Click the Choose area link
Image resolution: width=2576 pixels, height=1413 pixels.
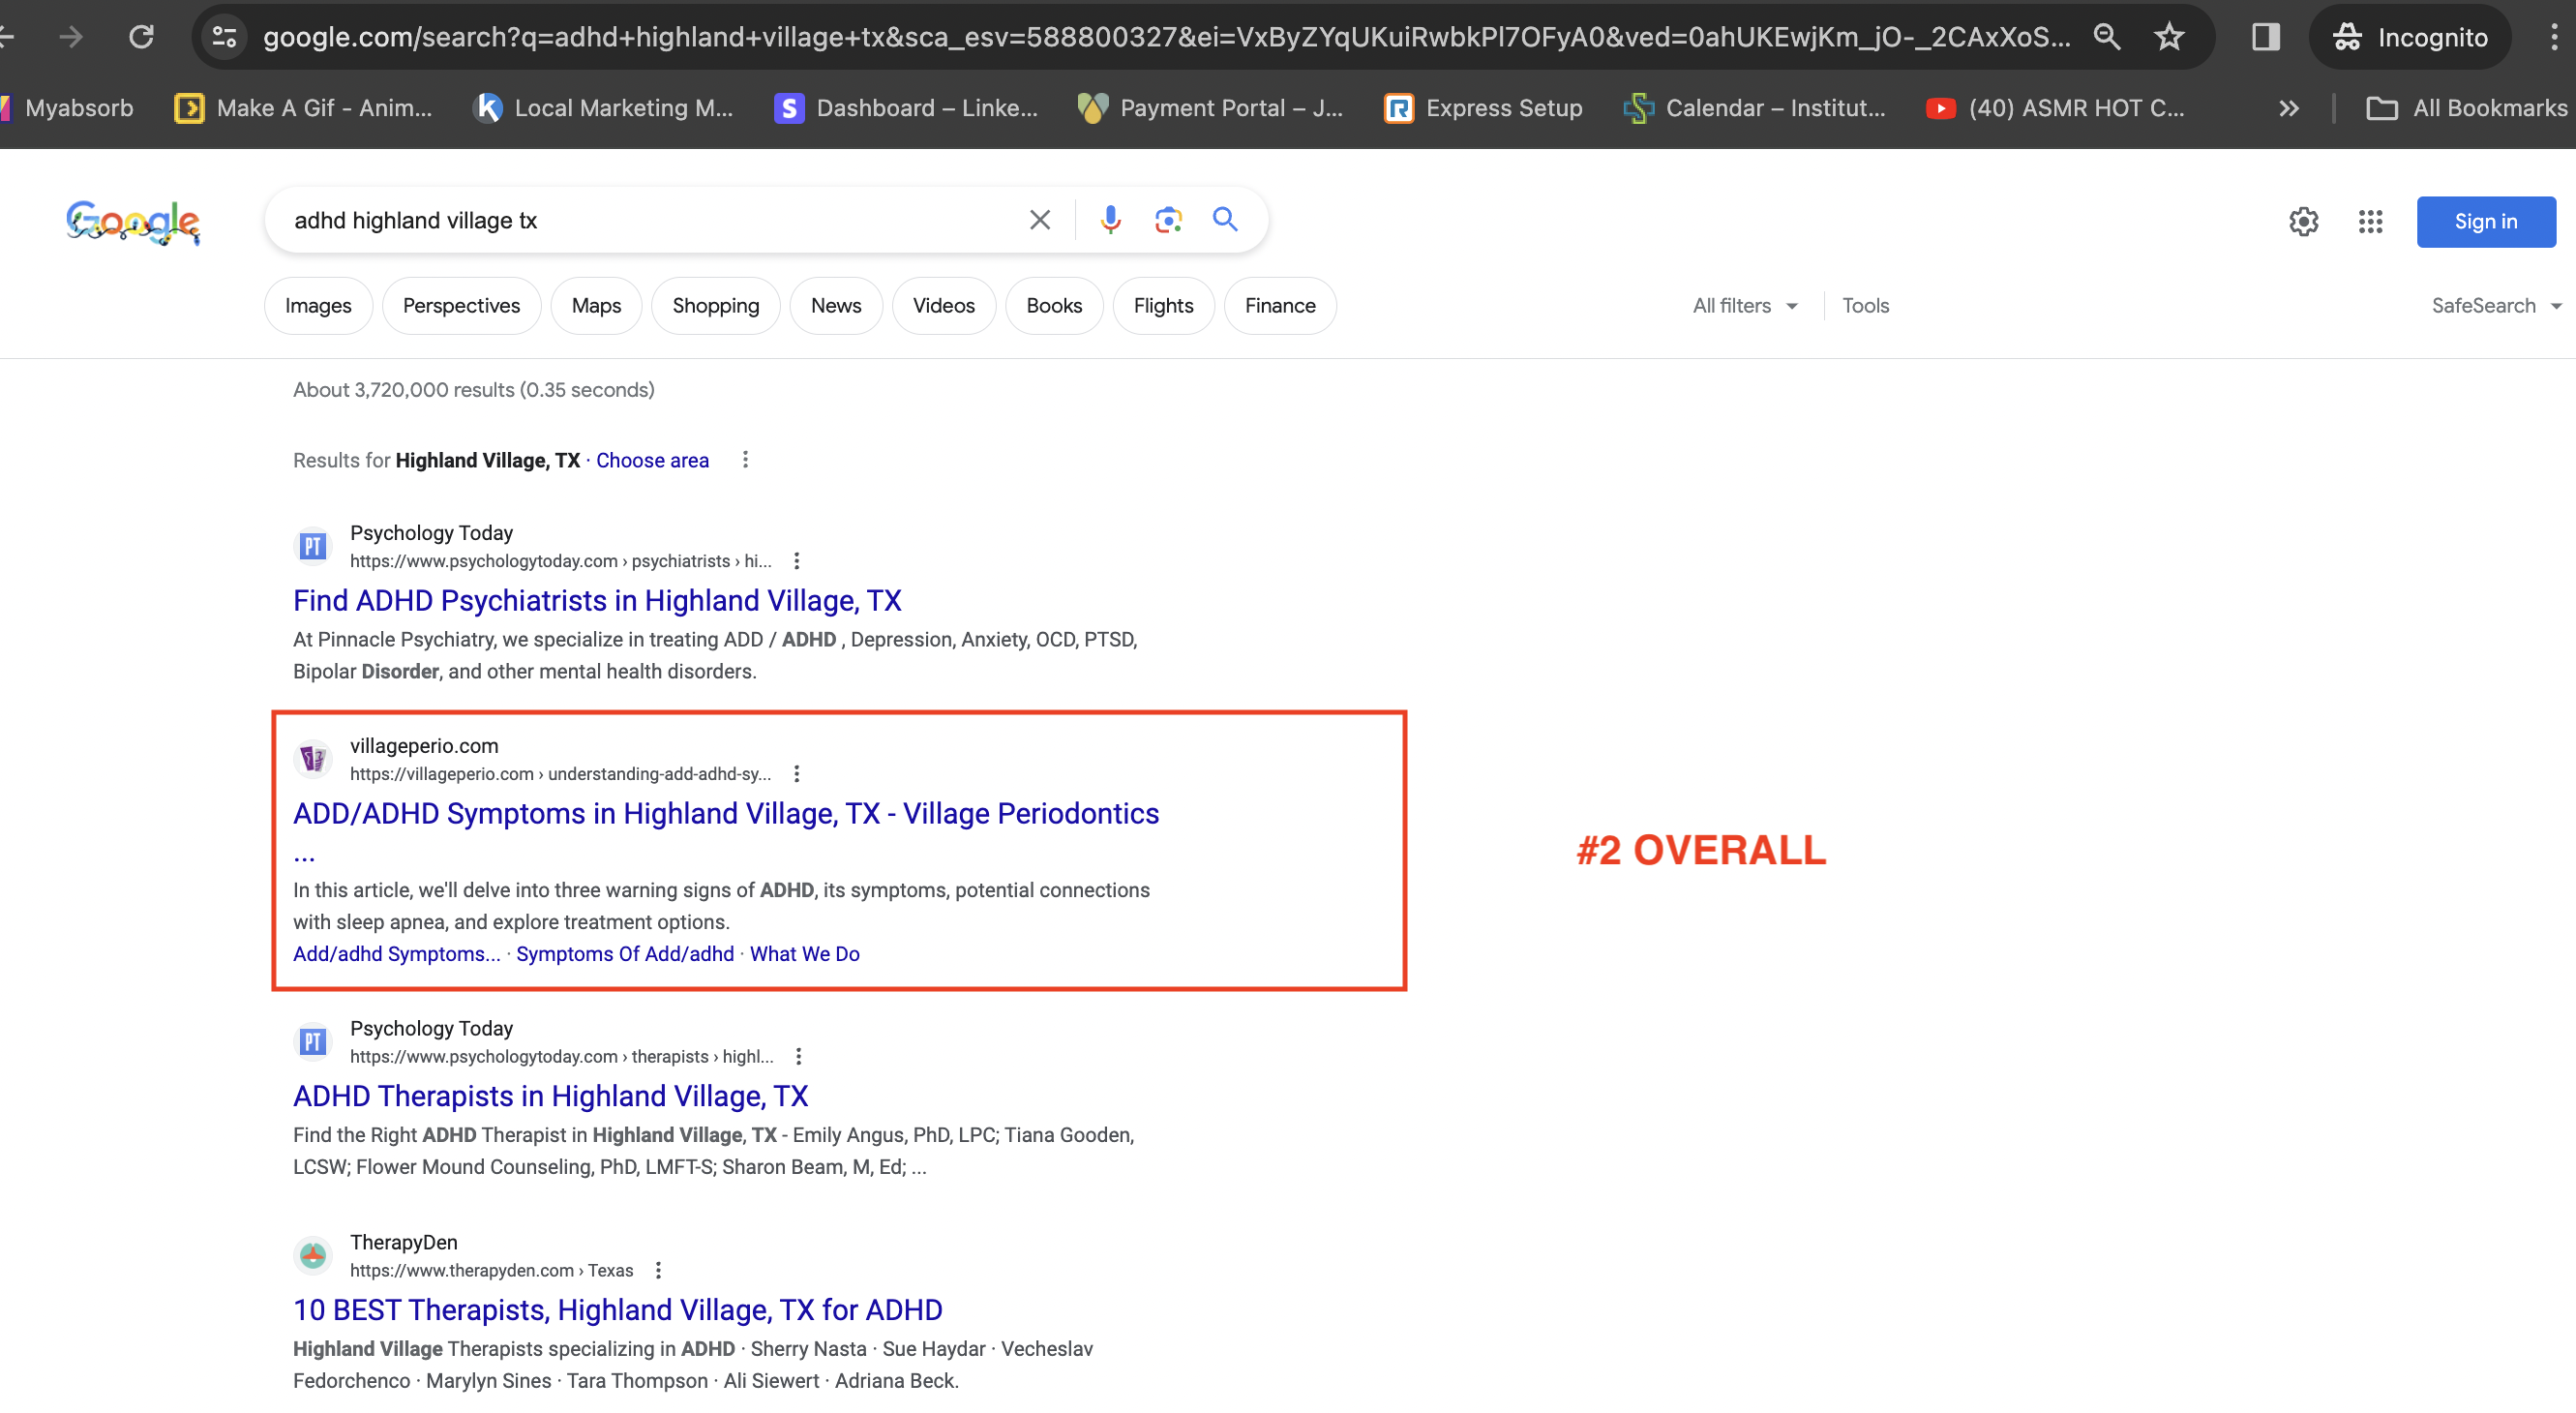[652, 460]
